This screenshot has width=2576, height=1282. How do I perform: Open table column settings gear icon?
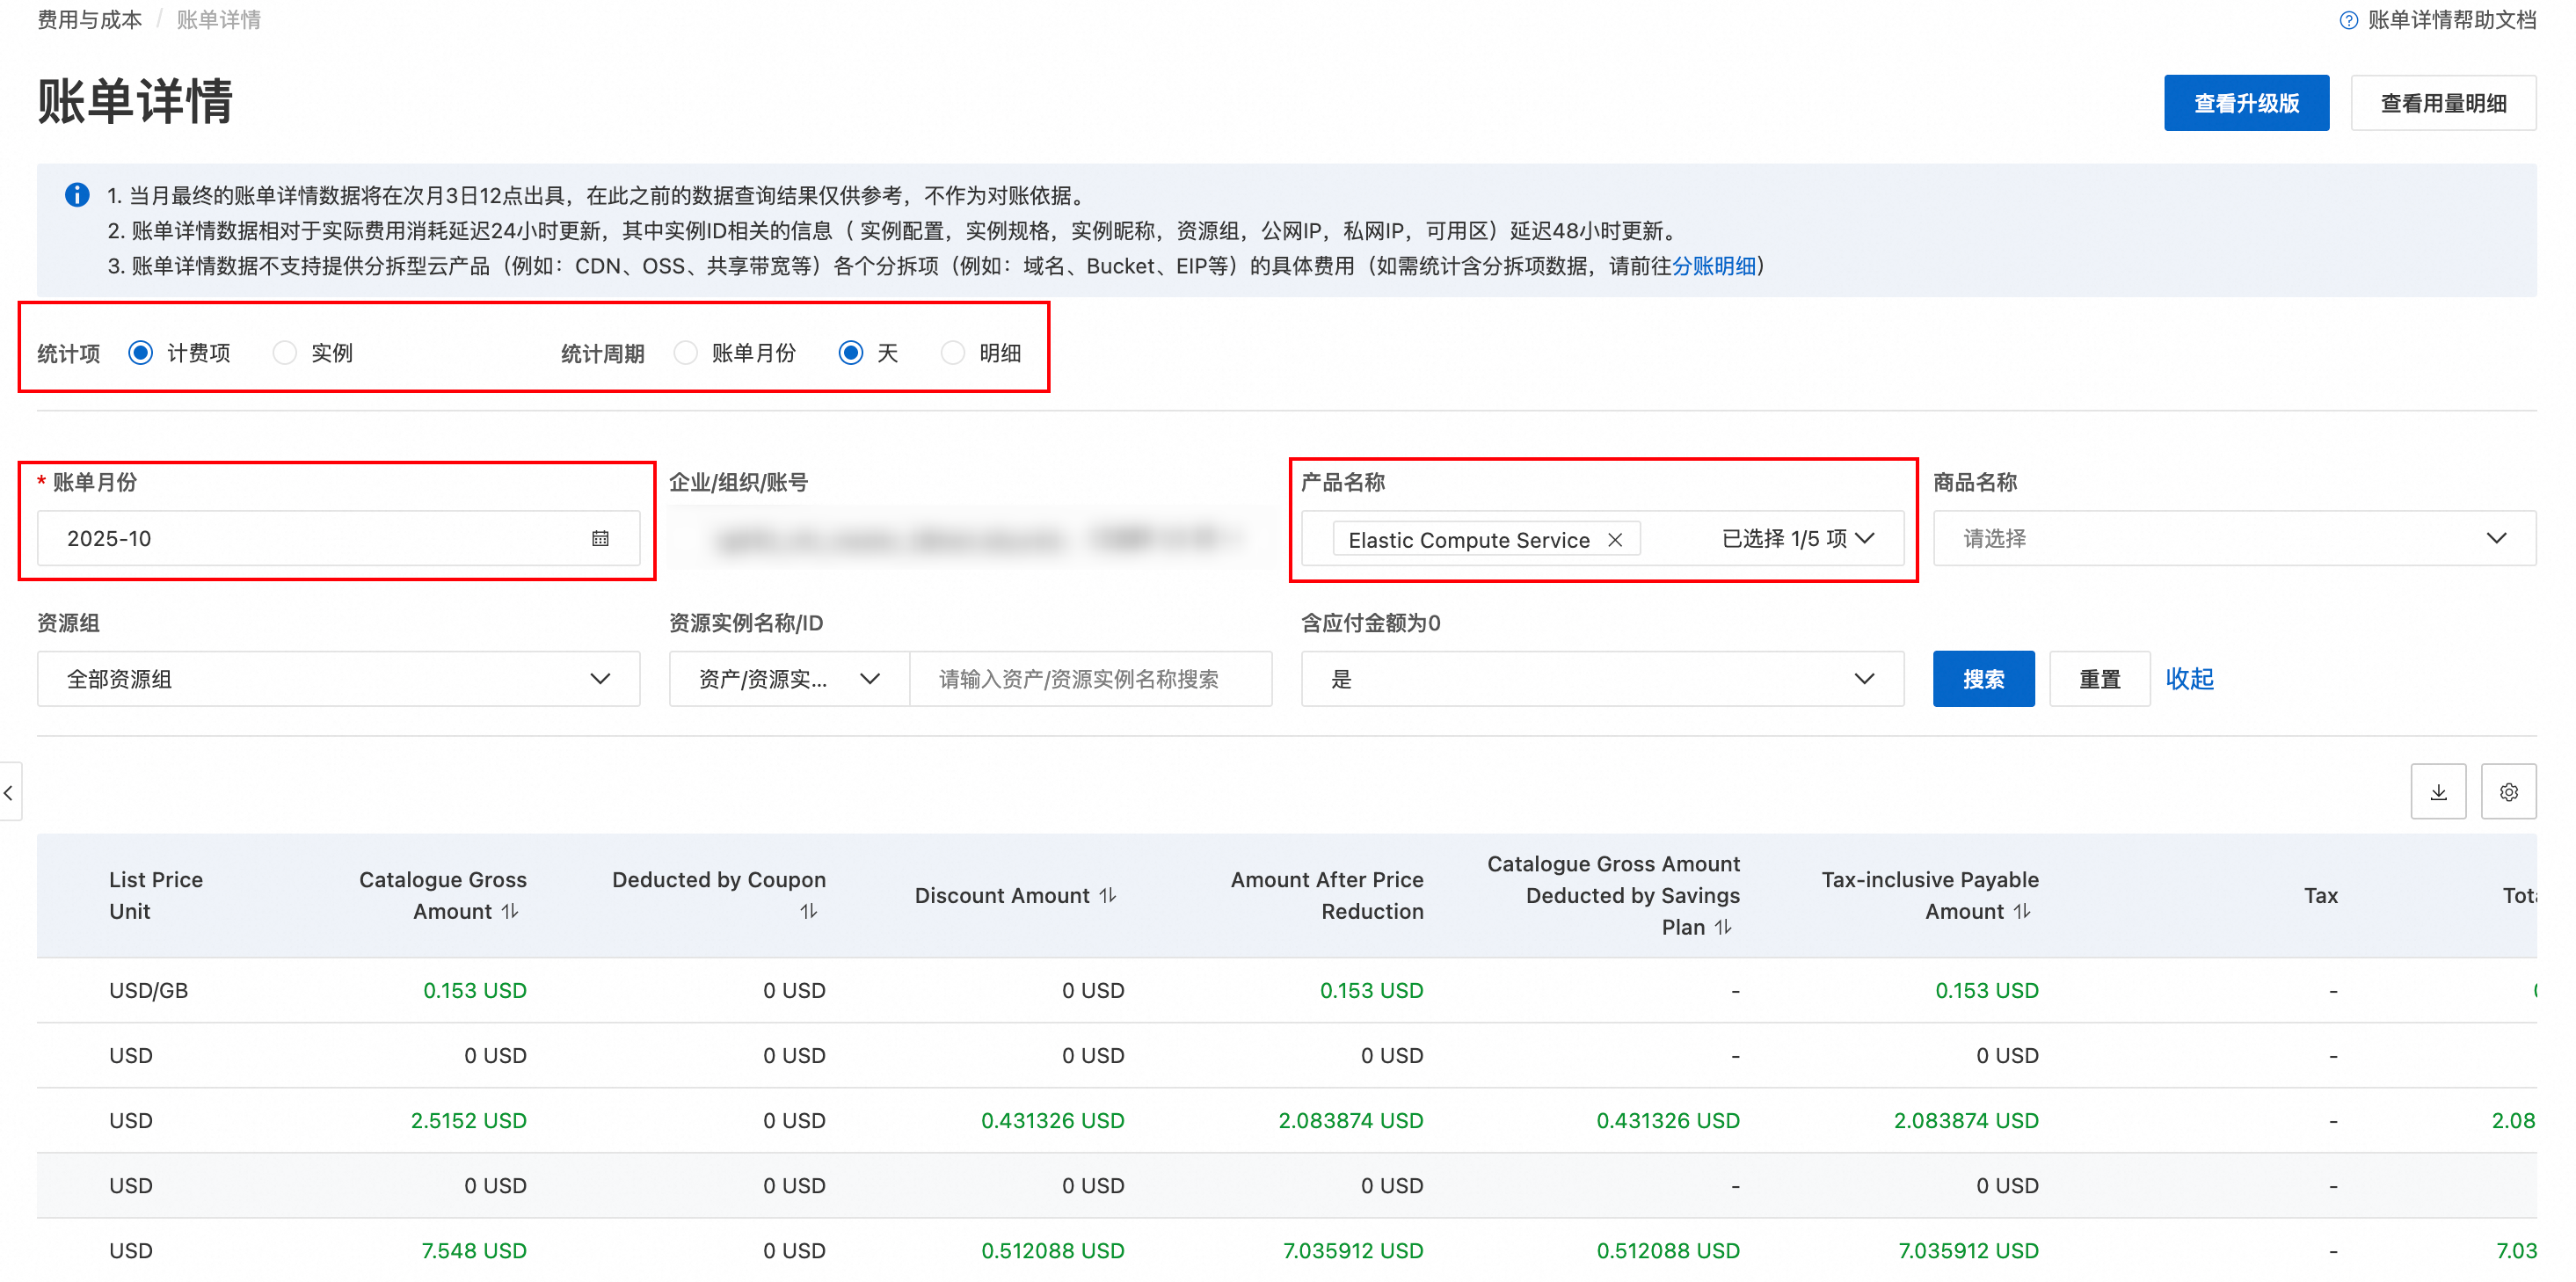coord(2507,792)
